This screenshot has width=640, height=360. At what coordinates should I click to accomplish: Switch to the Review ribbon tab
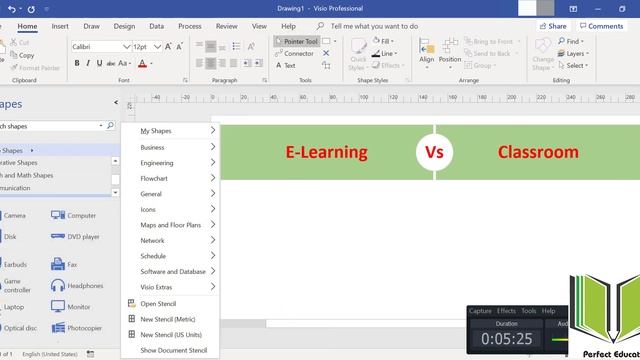227,26
